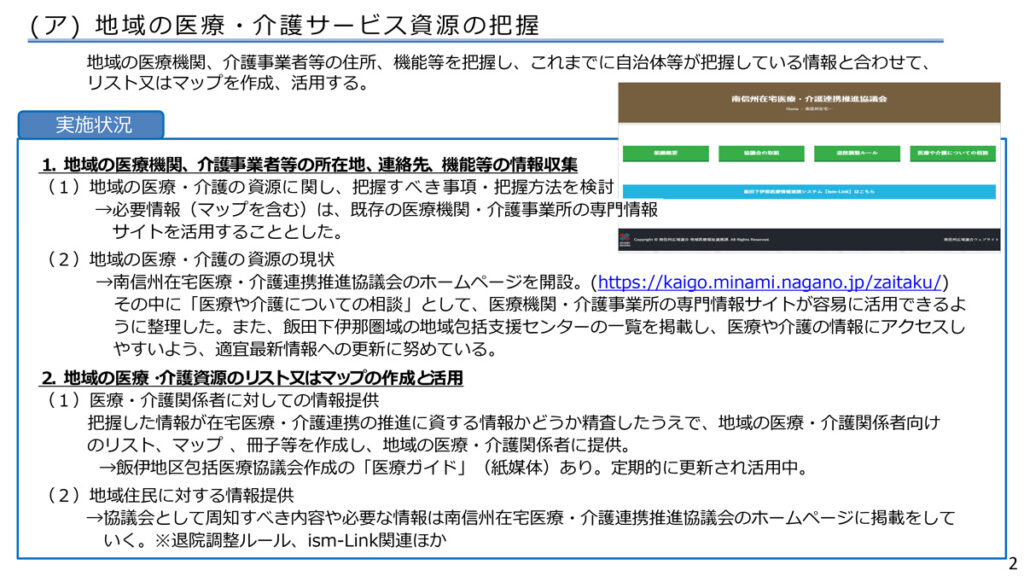Click heading 2 about リスト又はマップの作成と活用
Screen dimensions: 1024x576
click(251, 378)
